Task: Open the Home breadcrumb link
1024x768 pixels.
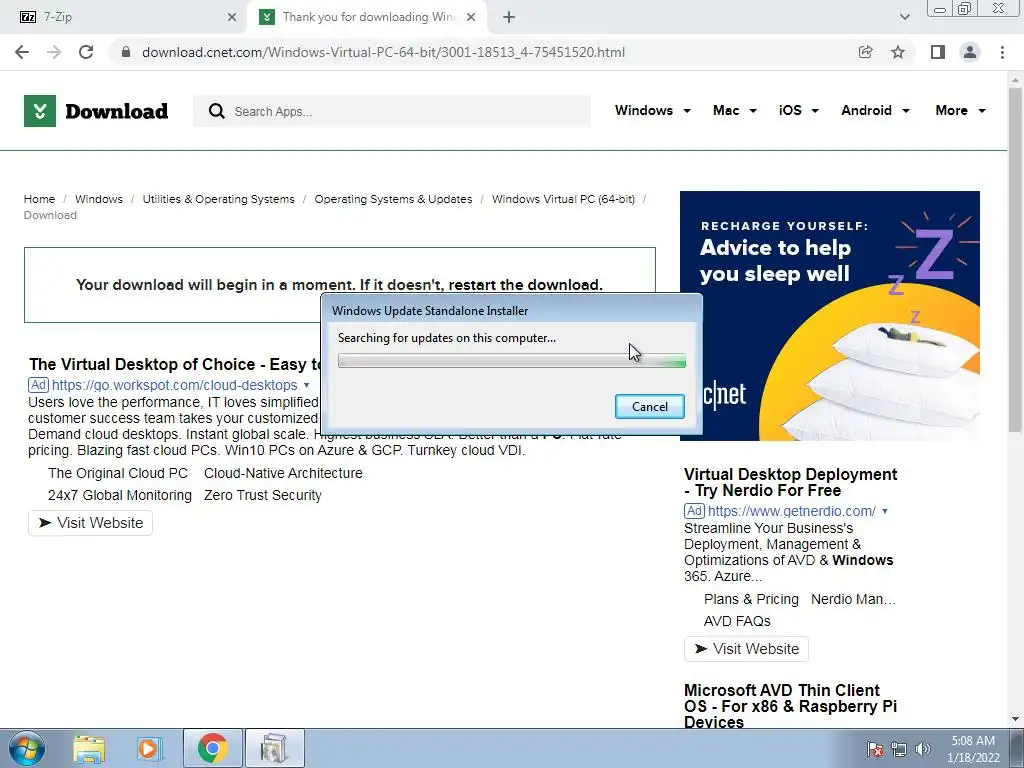Action: pyautogui.click(x=39, y=199)
